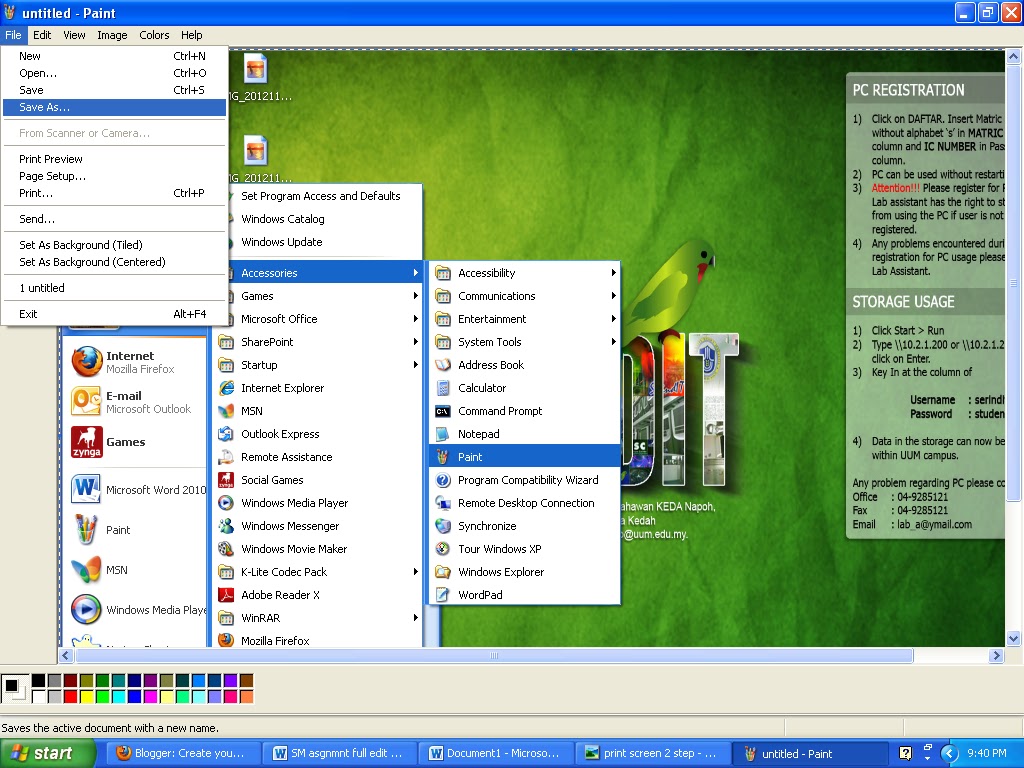The height and width of the screenshot is (768, 1024).
Task: Pick the yellow color swatch in the palette
Action: click(x=86, y=697)
